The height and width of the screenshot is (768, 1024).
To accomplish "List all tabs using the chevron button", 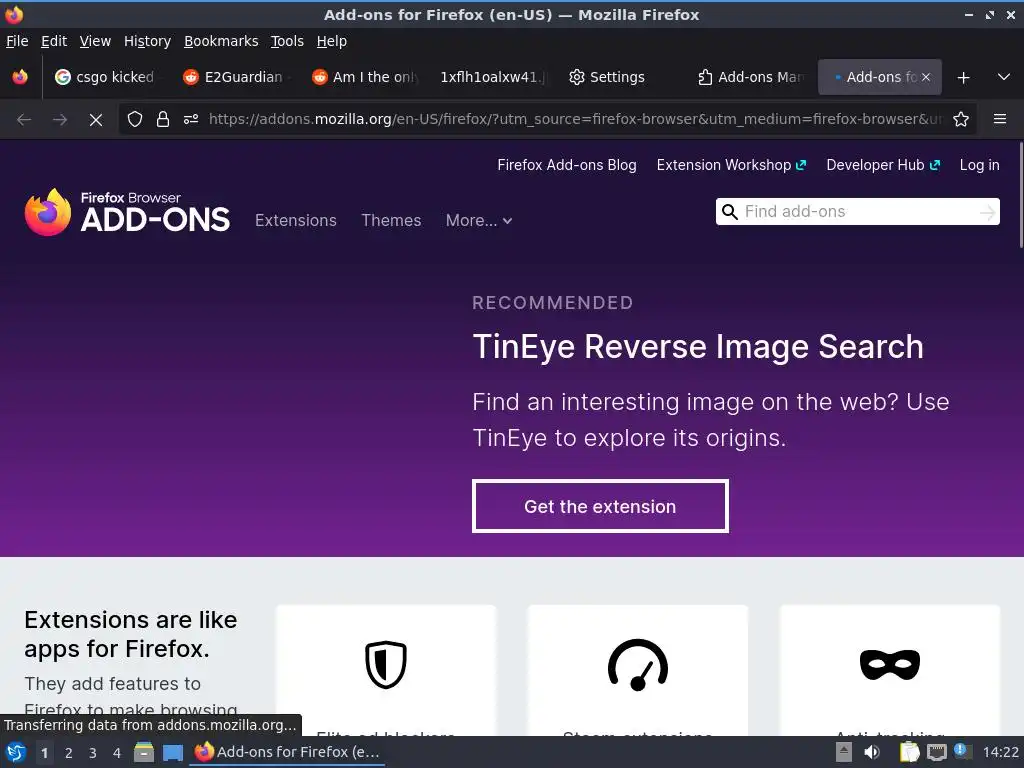I will pyautogui.click(x=1004, y=77).
